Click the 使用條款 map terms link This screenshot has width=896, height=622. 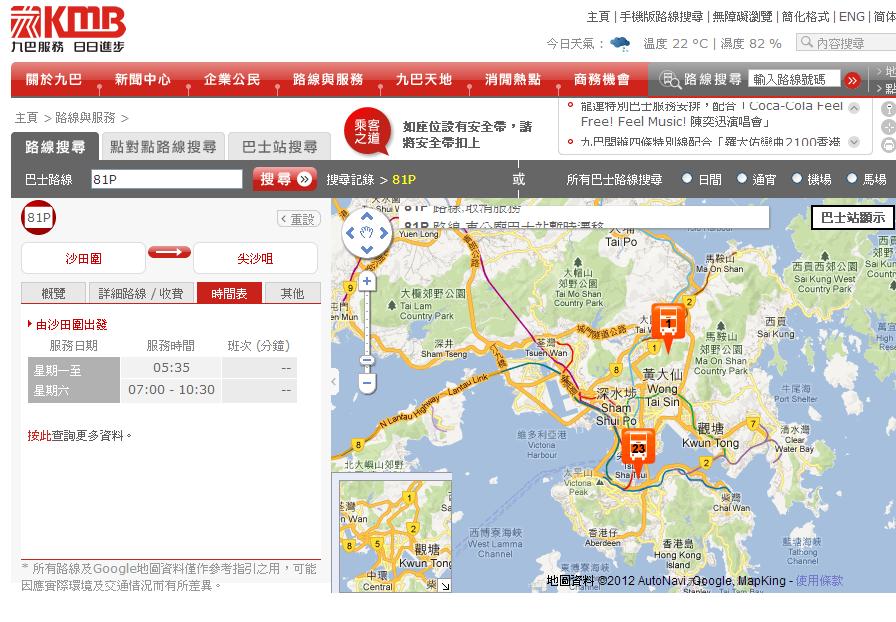coord(819,580)
